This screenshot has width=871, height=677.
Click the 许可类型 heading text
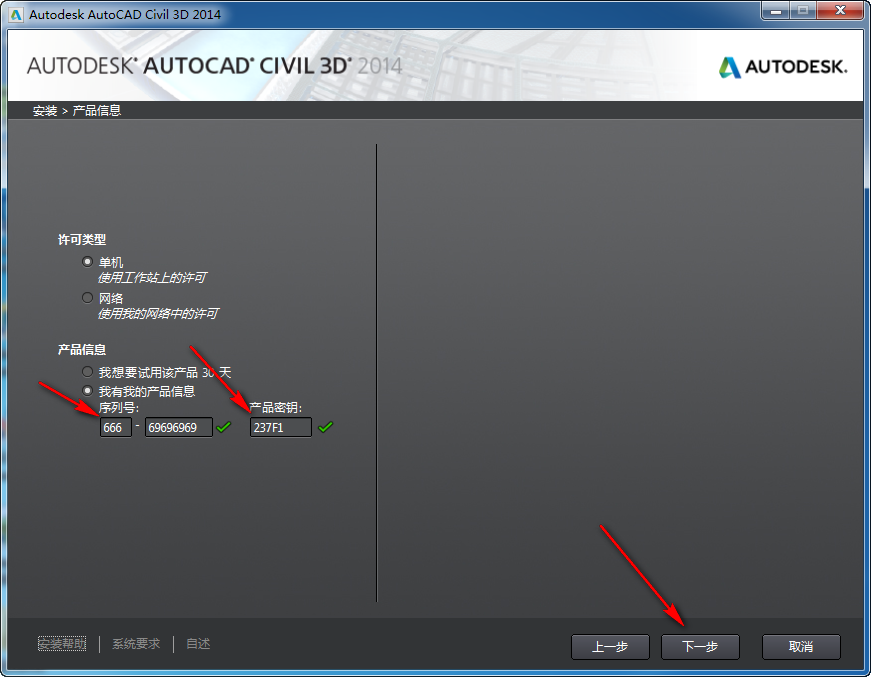pyautogui.click(x=82, y=240)
